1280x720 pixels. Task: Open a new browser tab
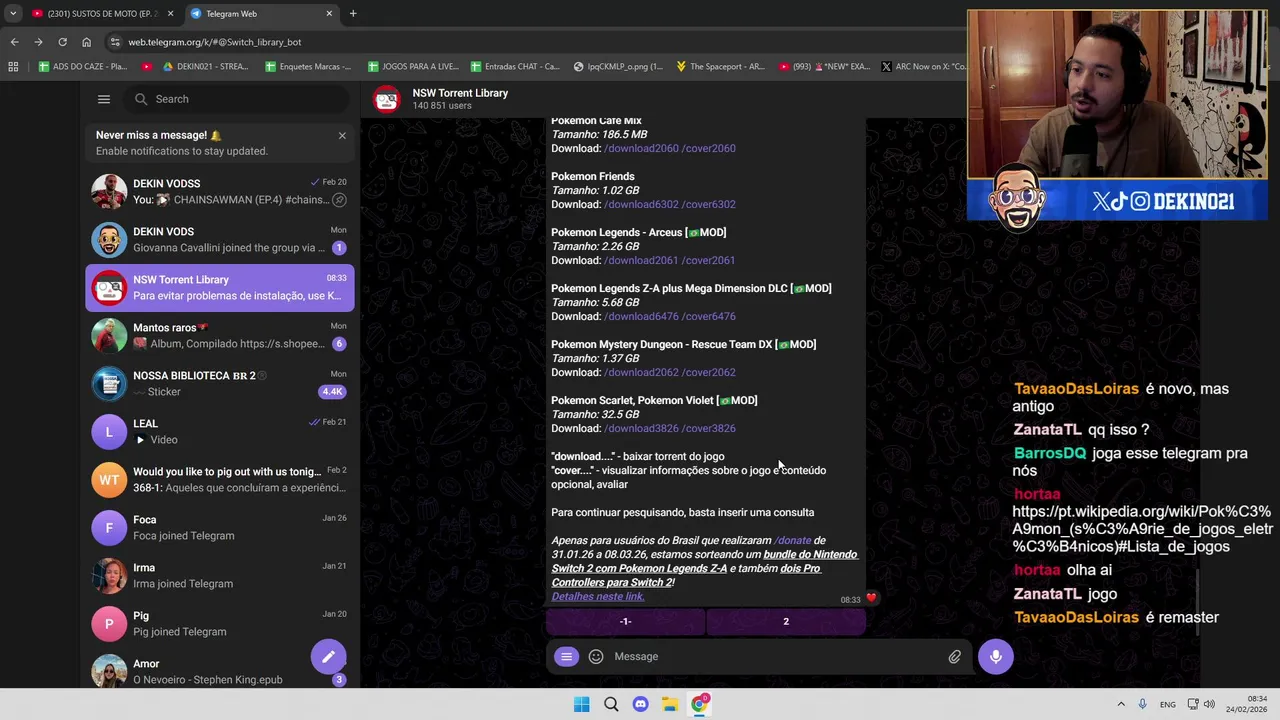coord(353,13)
